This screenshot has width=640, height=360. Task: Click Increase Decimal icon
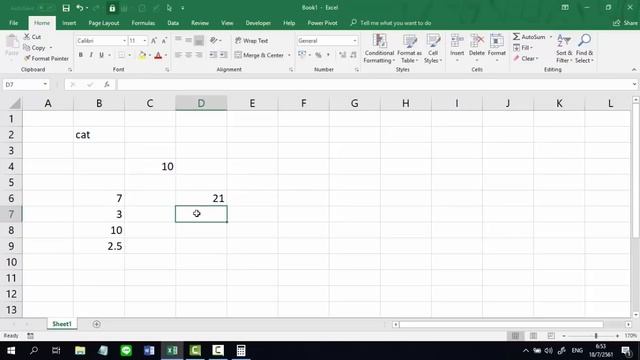[x=342, y=55]
